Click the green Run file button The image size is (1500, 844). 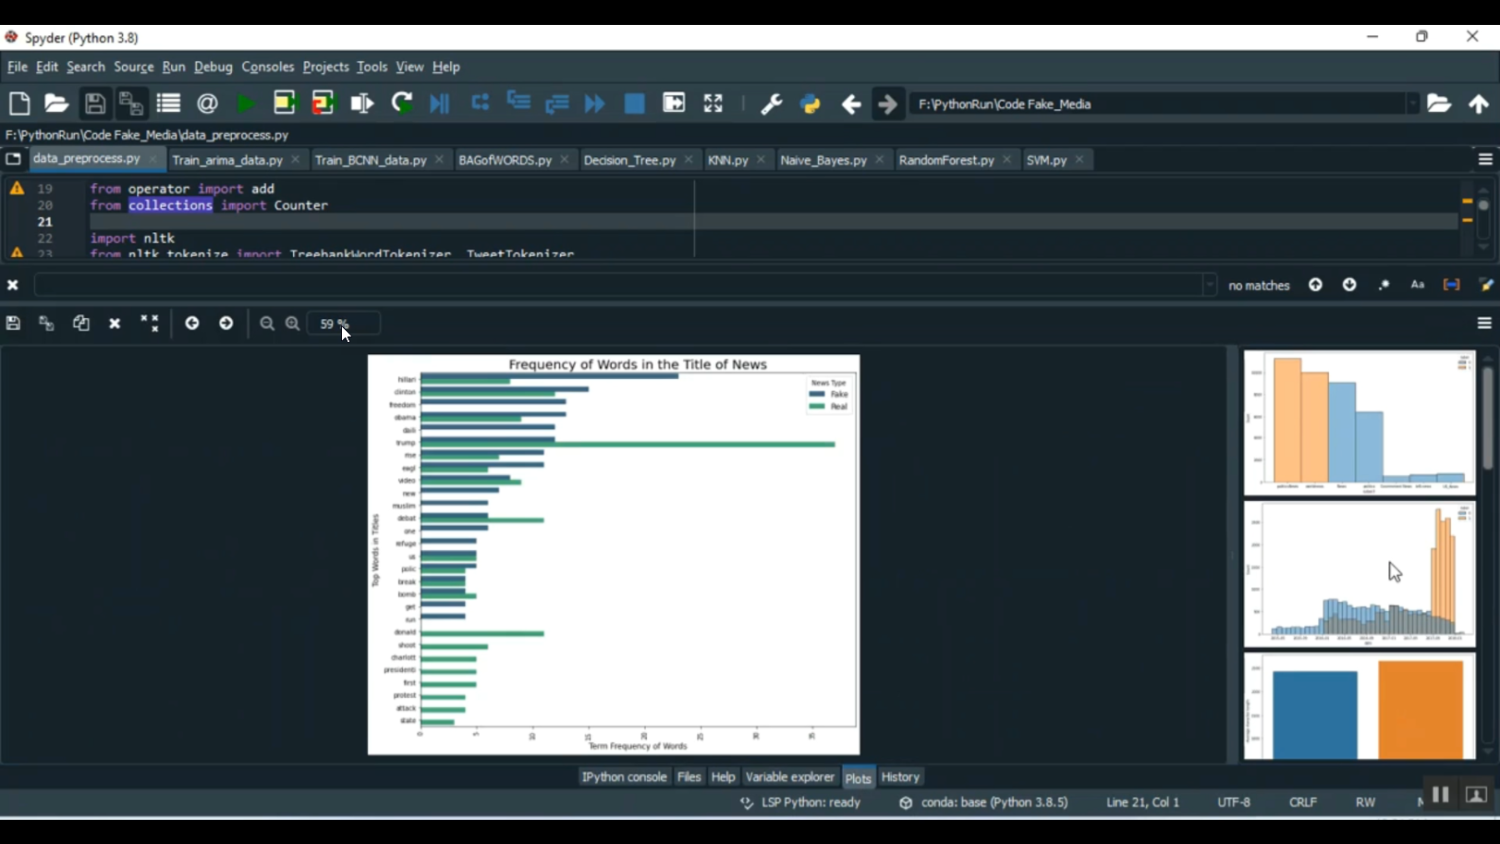click(245, 104)
